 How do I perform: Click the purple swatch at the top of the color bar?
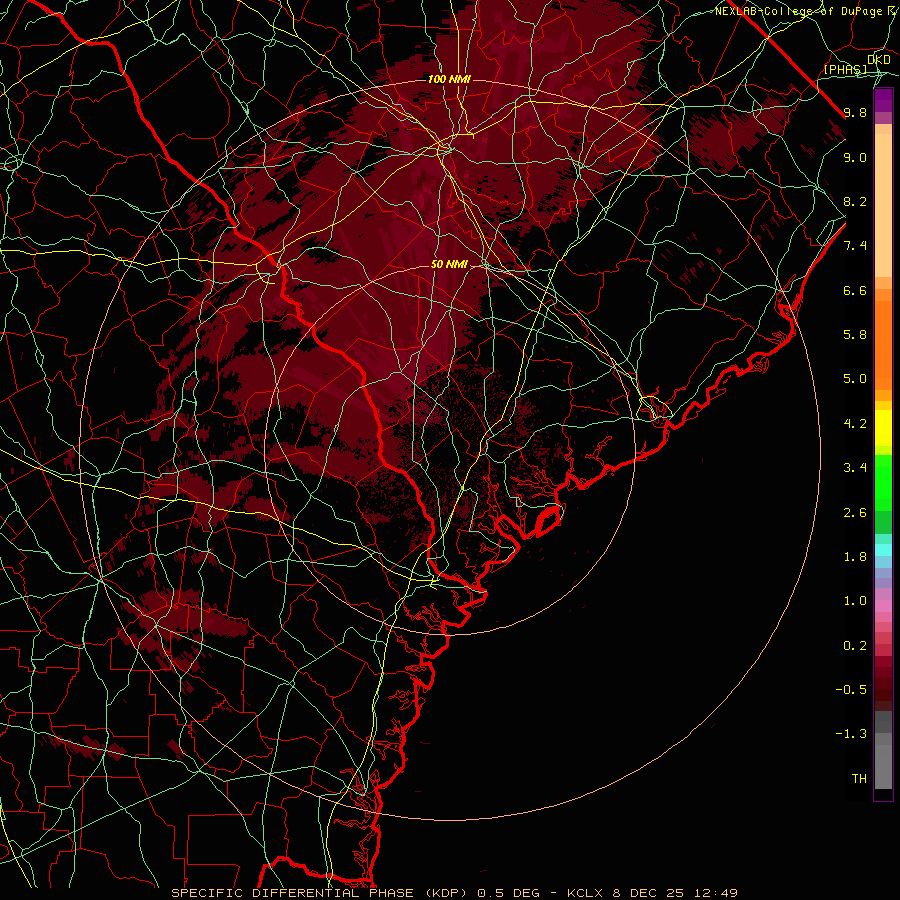pos(883,100)
